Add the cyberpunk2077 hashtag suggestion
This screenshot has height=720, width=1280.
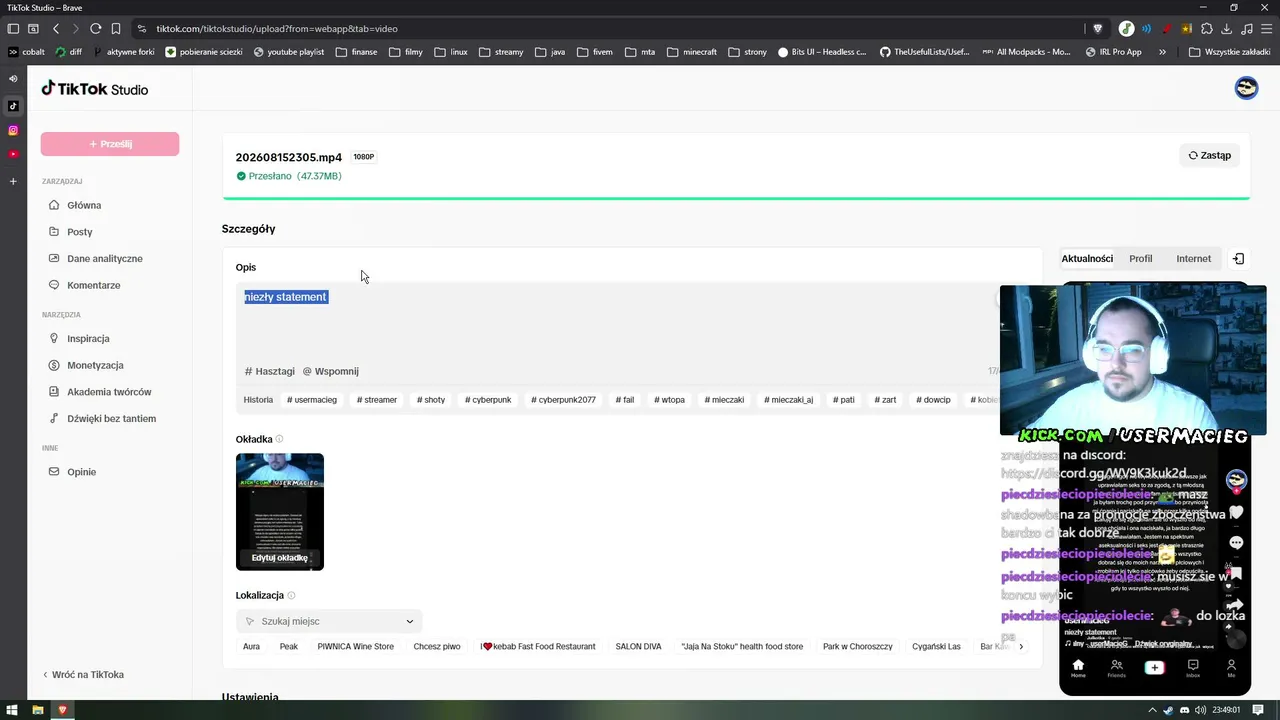click(564, 400)
